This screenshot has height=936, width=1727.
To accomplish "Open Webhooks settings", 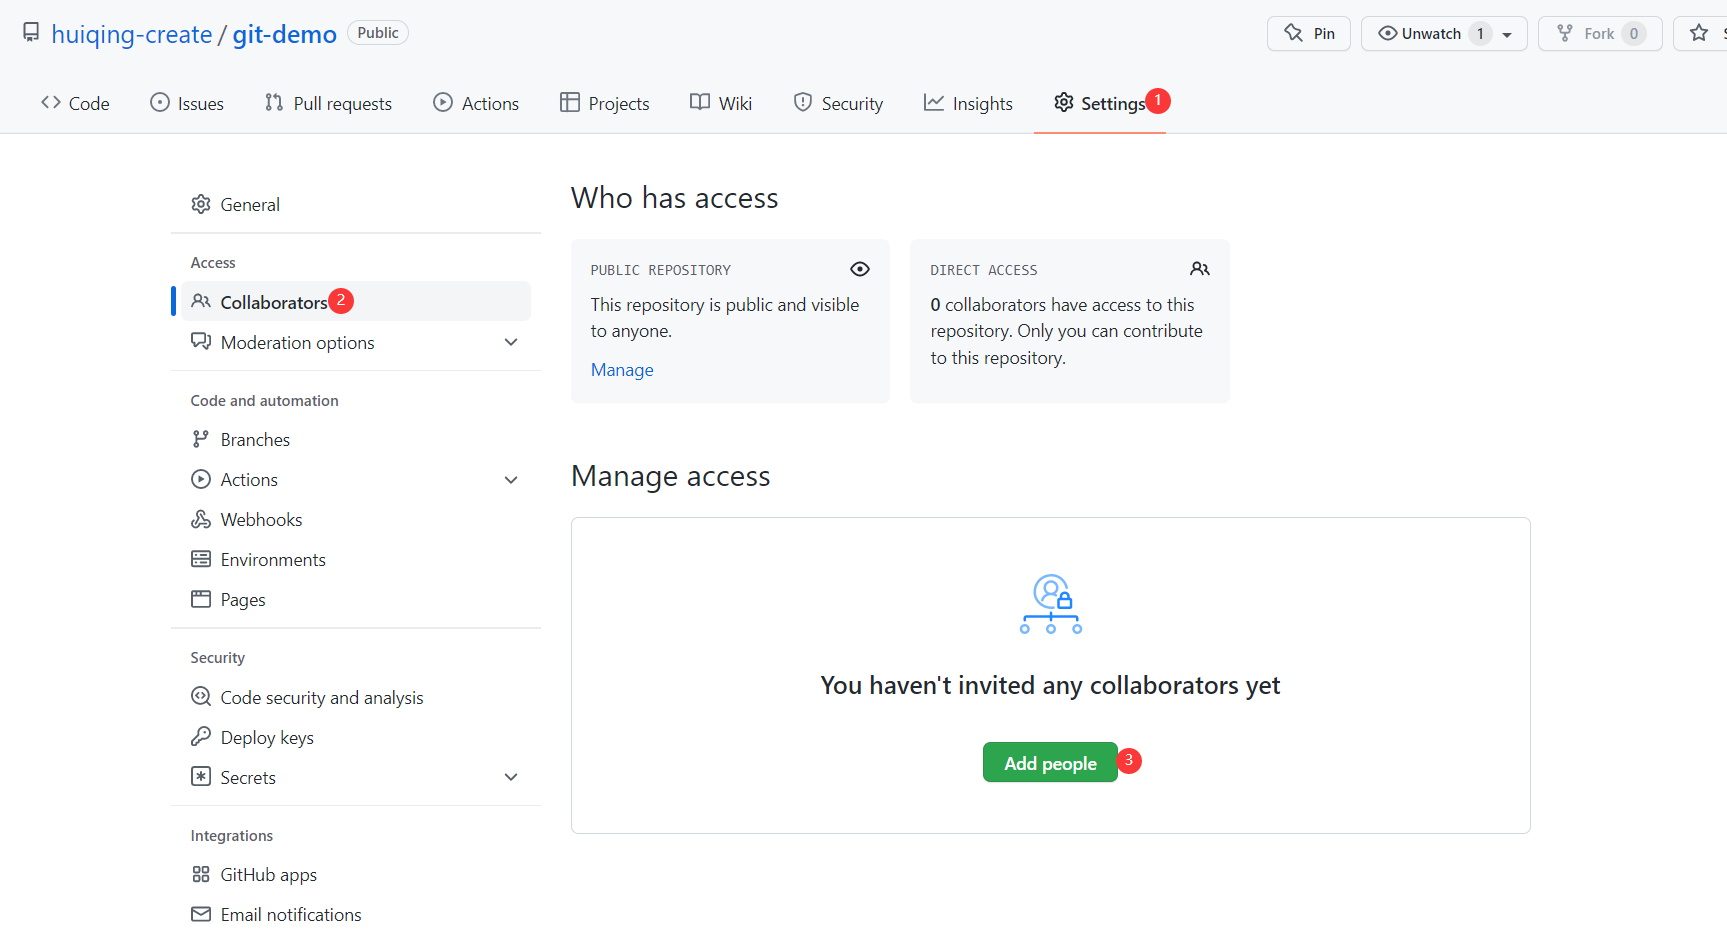I will [x=355, y=519].
